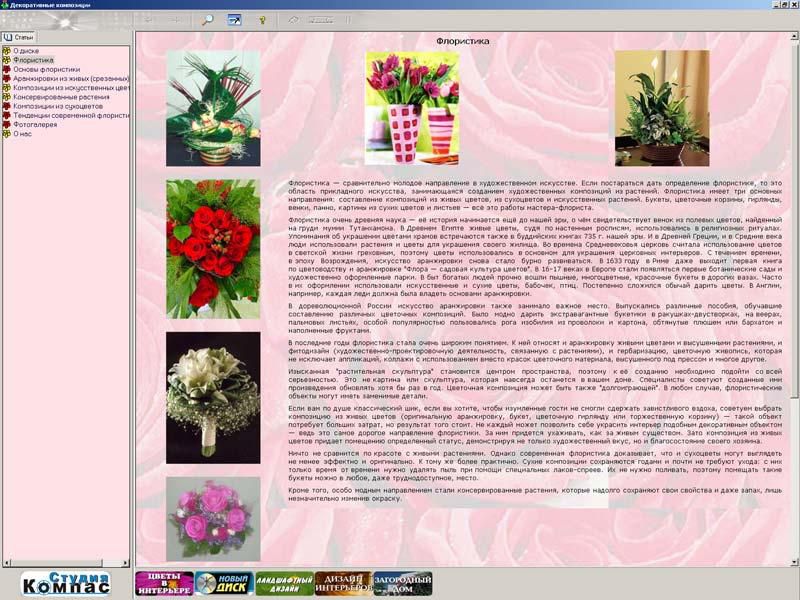The height and width of the screenshot is (600, 800).
Task: Toggle the navigation panel toolbar icon
Action: pyautogui.click(x=235, y=19)
